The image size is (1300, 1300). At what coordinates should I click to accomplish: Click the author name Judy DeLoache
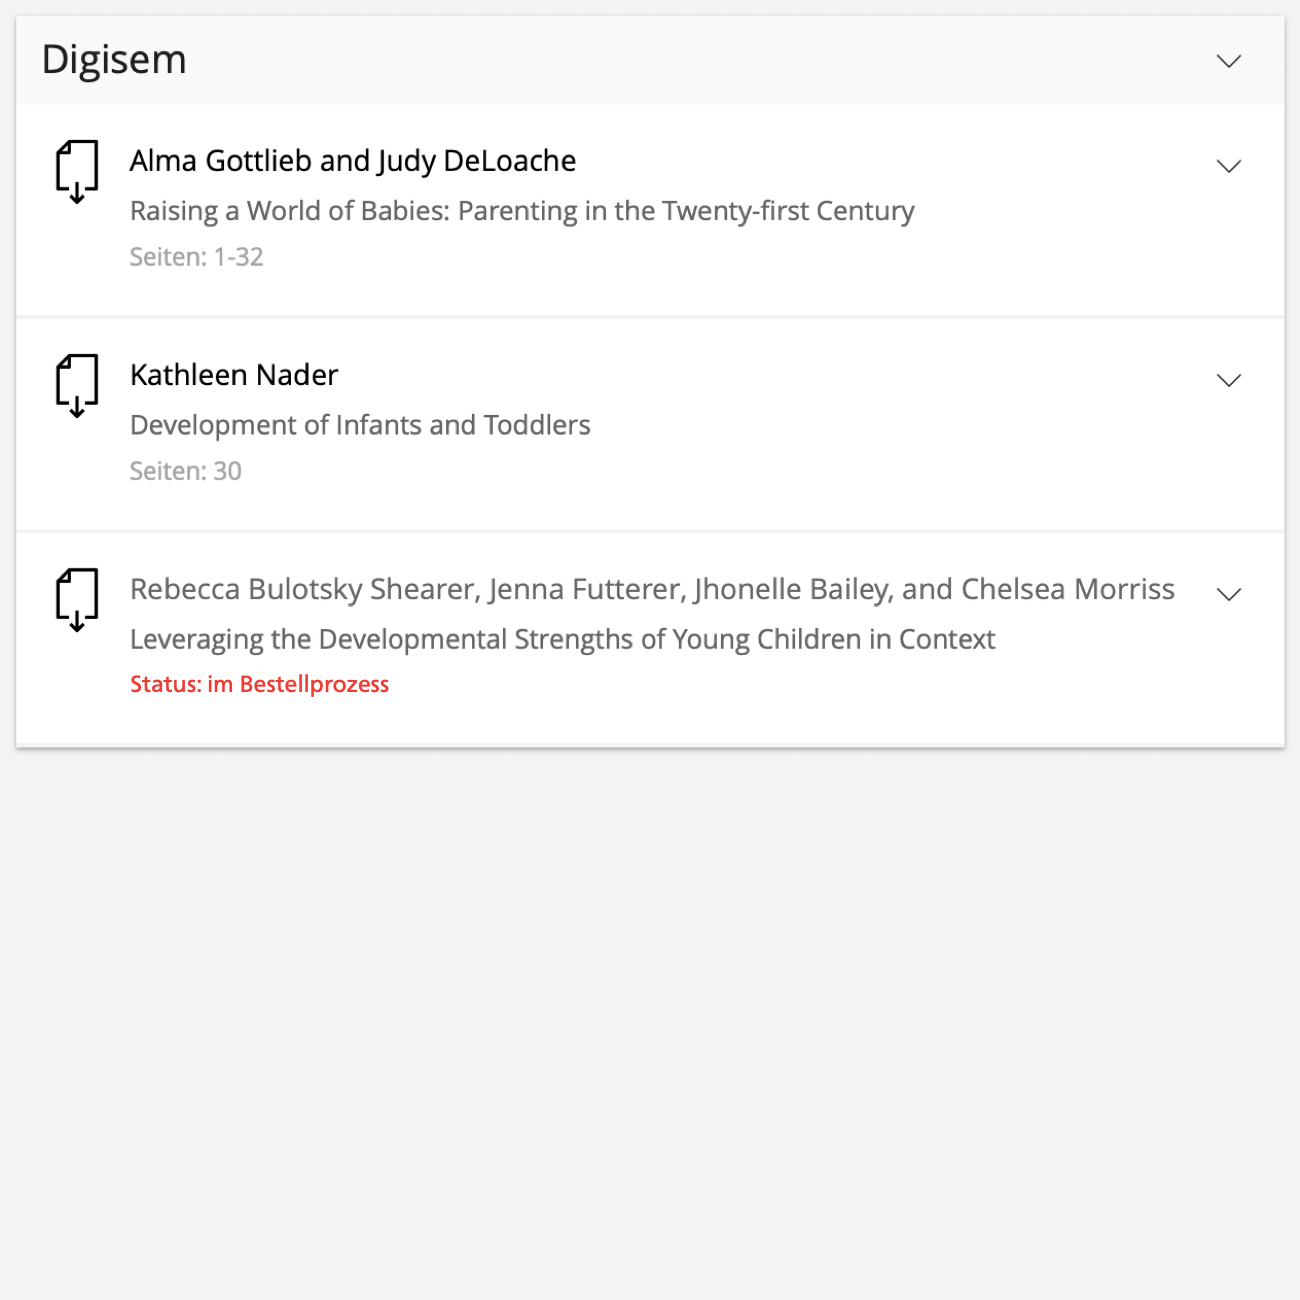(x=476, y=161)
